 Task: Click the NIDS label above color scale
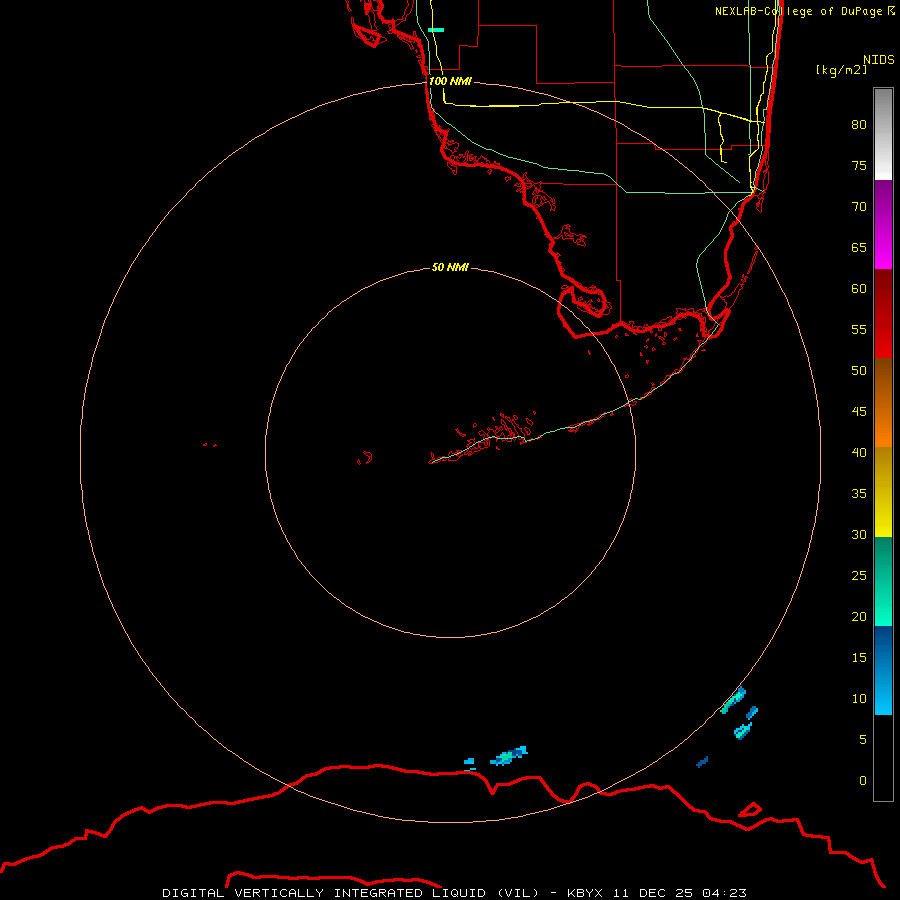coord(878,59)
